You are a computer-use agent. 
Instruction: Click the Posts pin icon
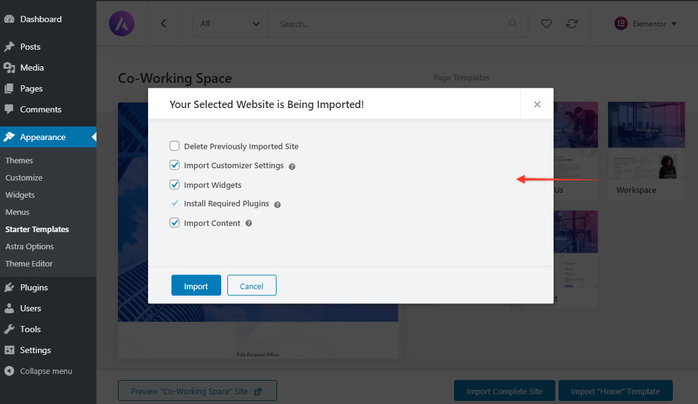coord(9,47)
